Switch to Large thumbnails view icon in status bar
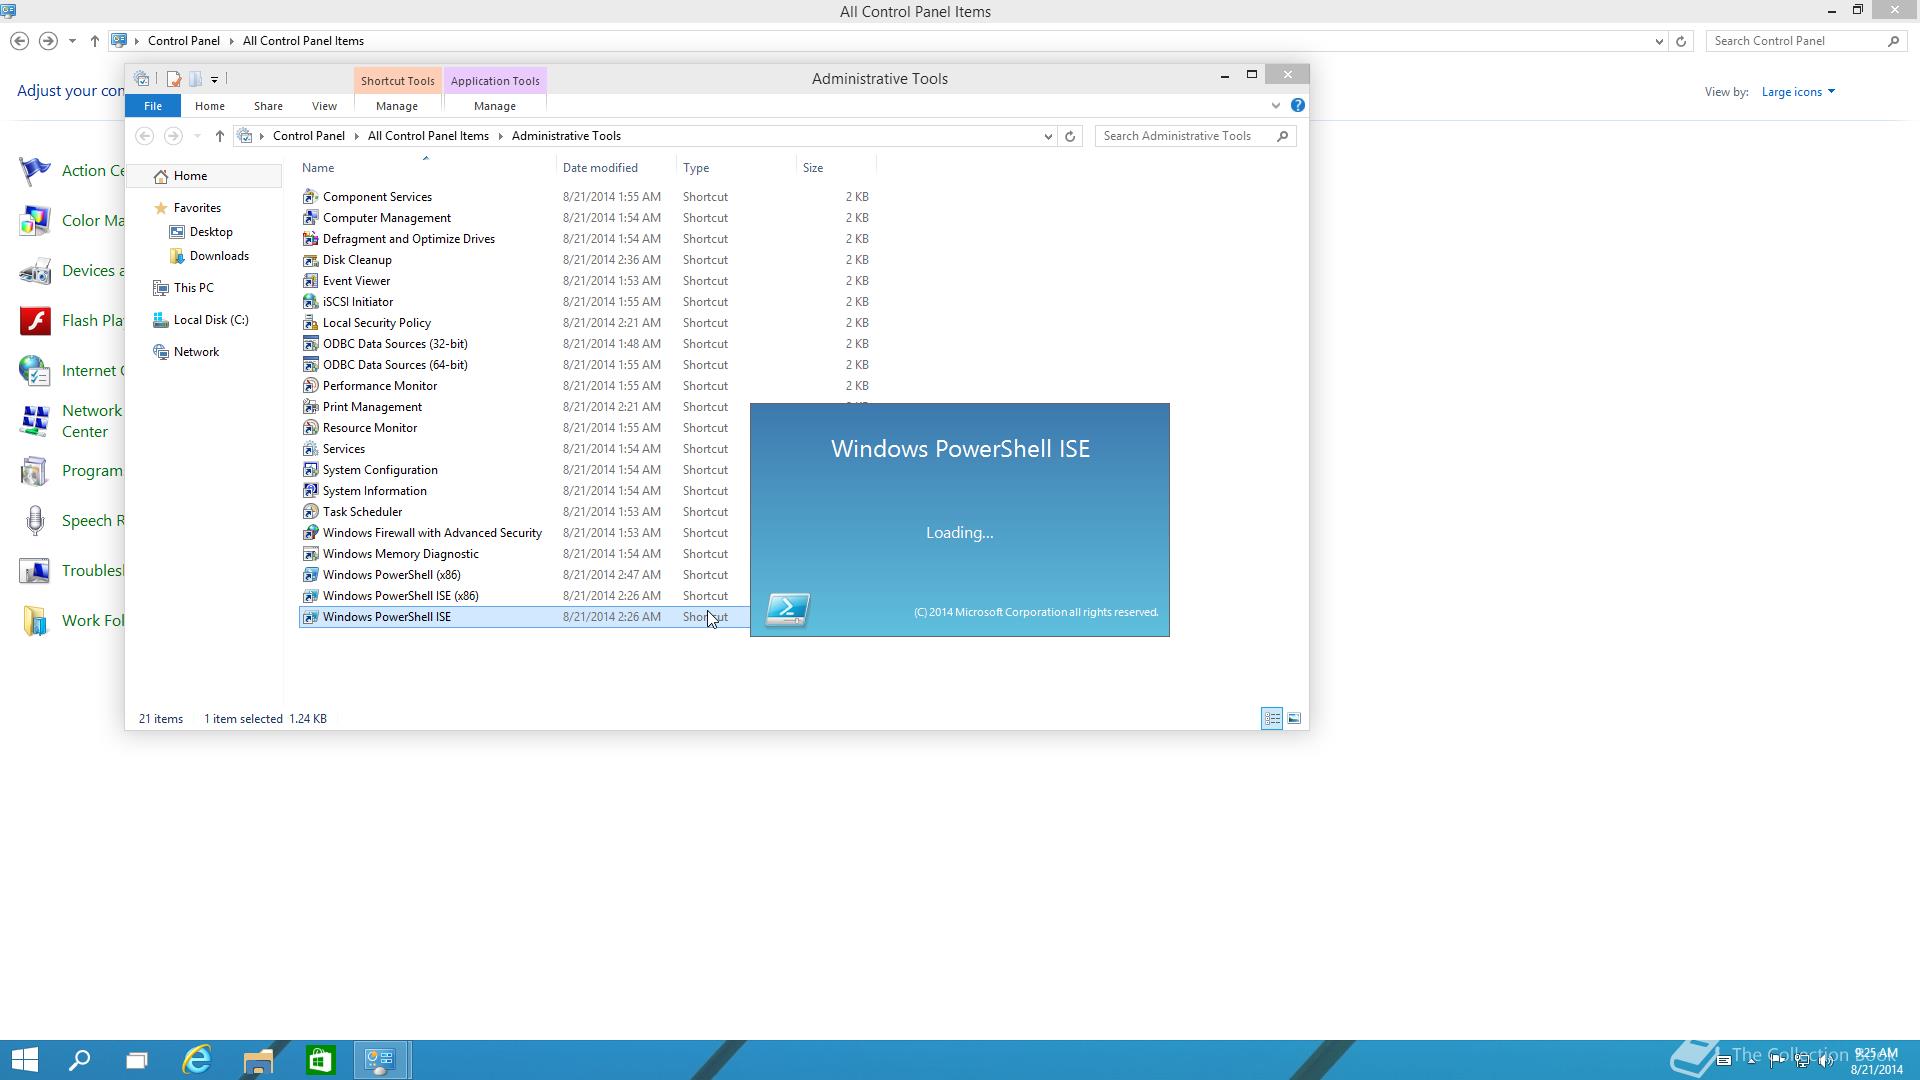Image resolution: width=1920 pixels, height=1080 pixels. pos(1294,718)
